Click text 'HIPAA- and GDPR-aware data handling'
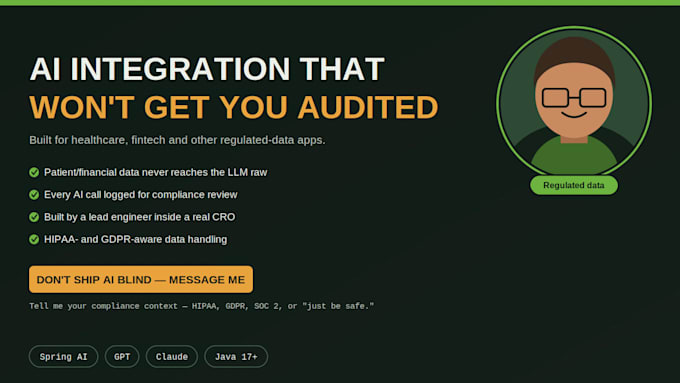Image resolution: width=680 pixels, height=383 pixels. point(135,239)
